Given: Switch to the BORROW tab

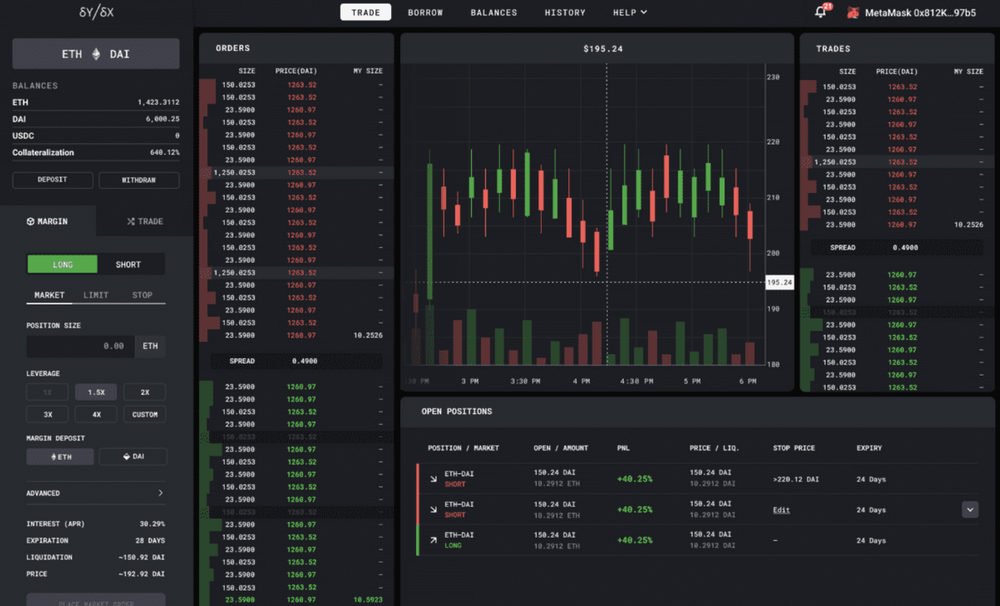Looking at the screenshot, I should pos(425,12).
